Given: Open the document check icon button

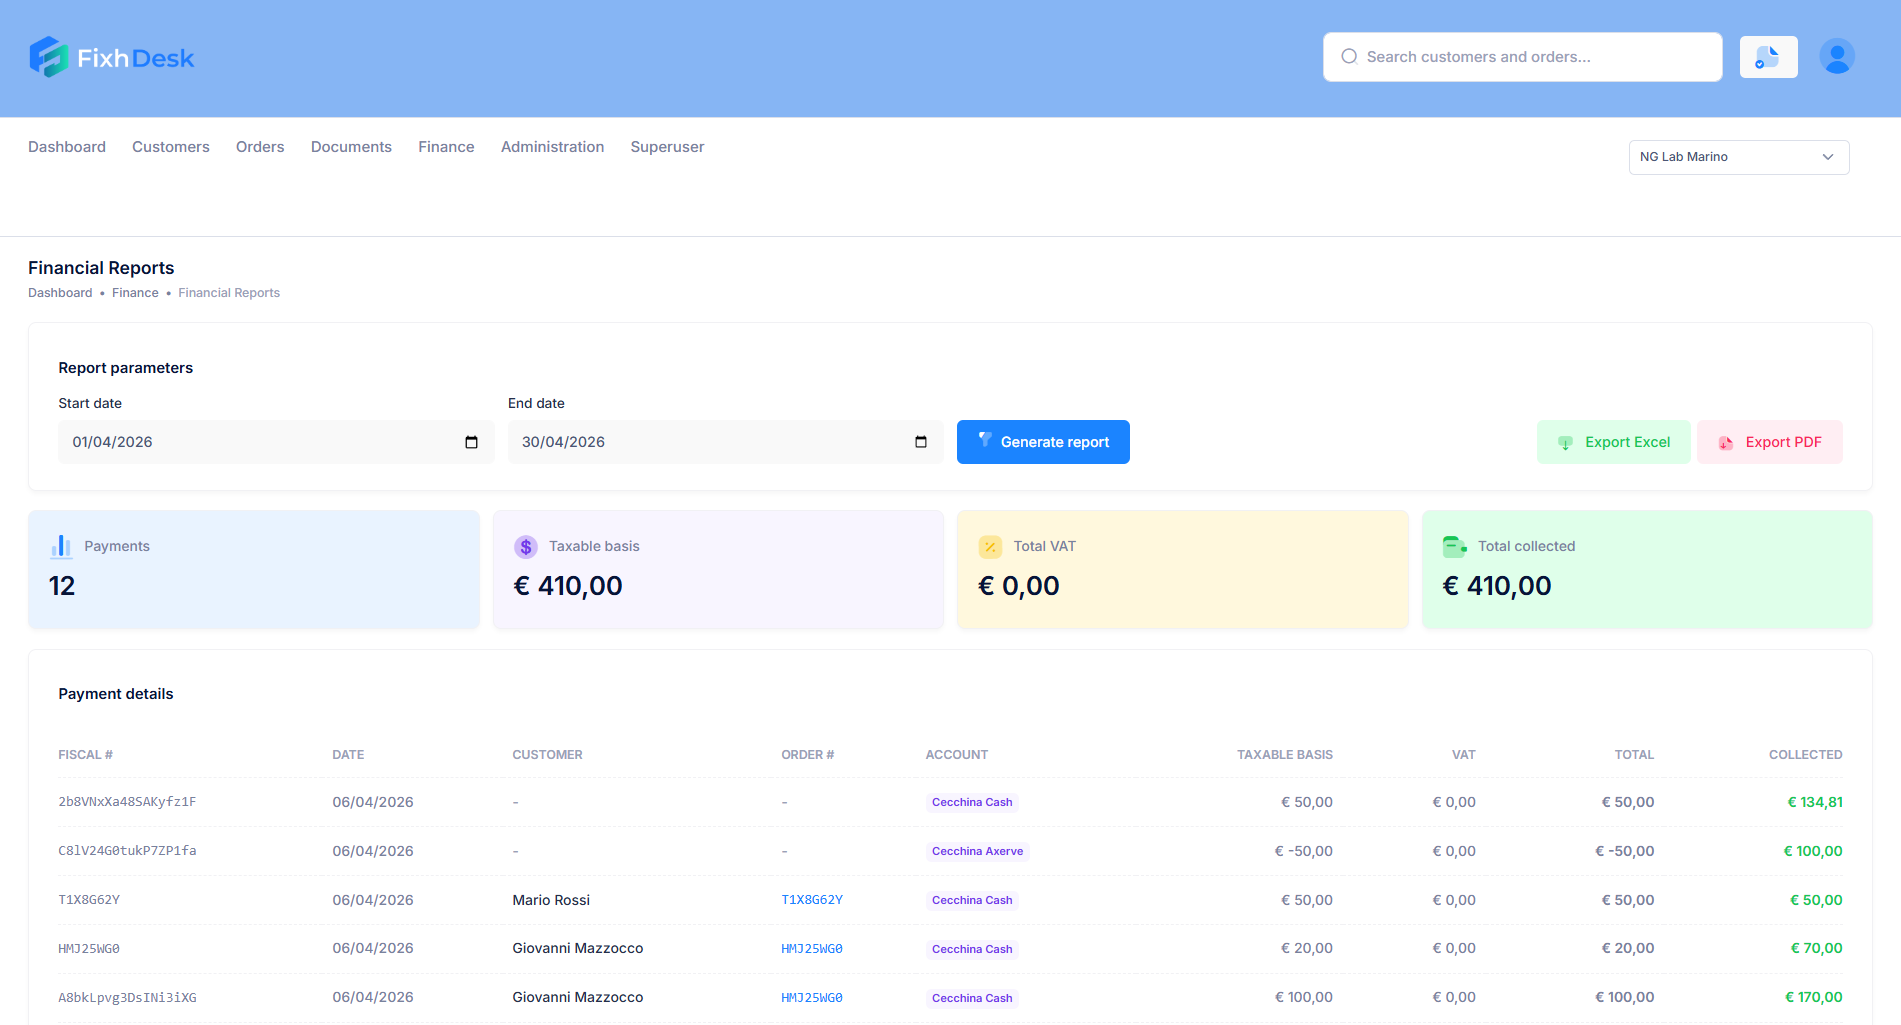Looking at the screenshot, I should pyautogui.click(x=1768, y=57).
